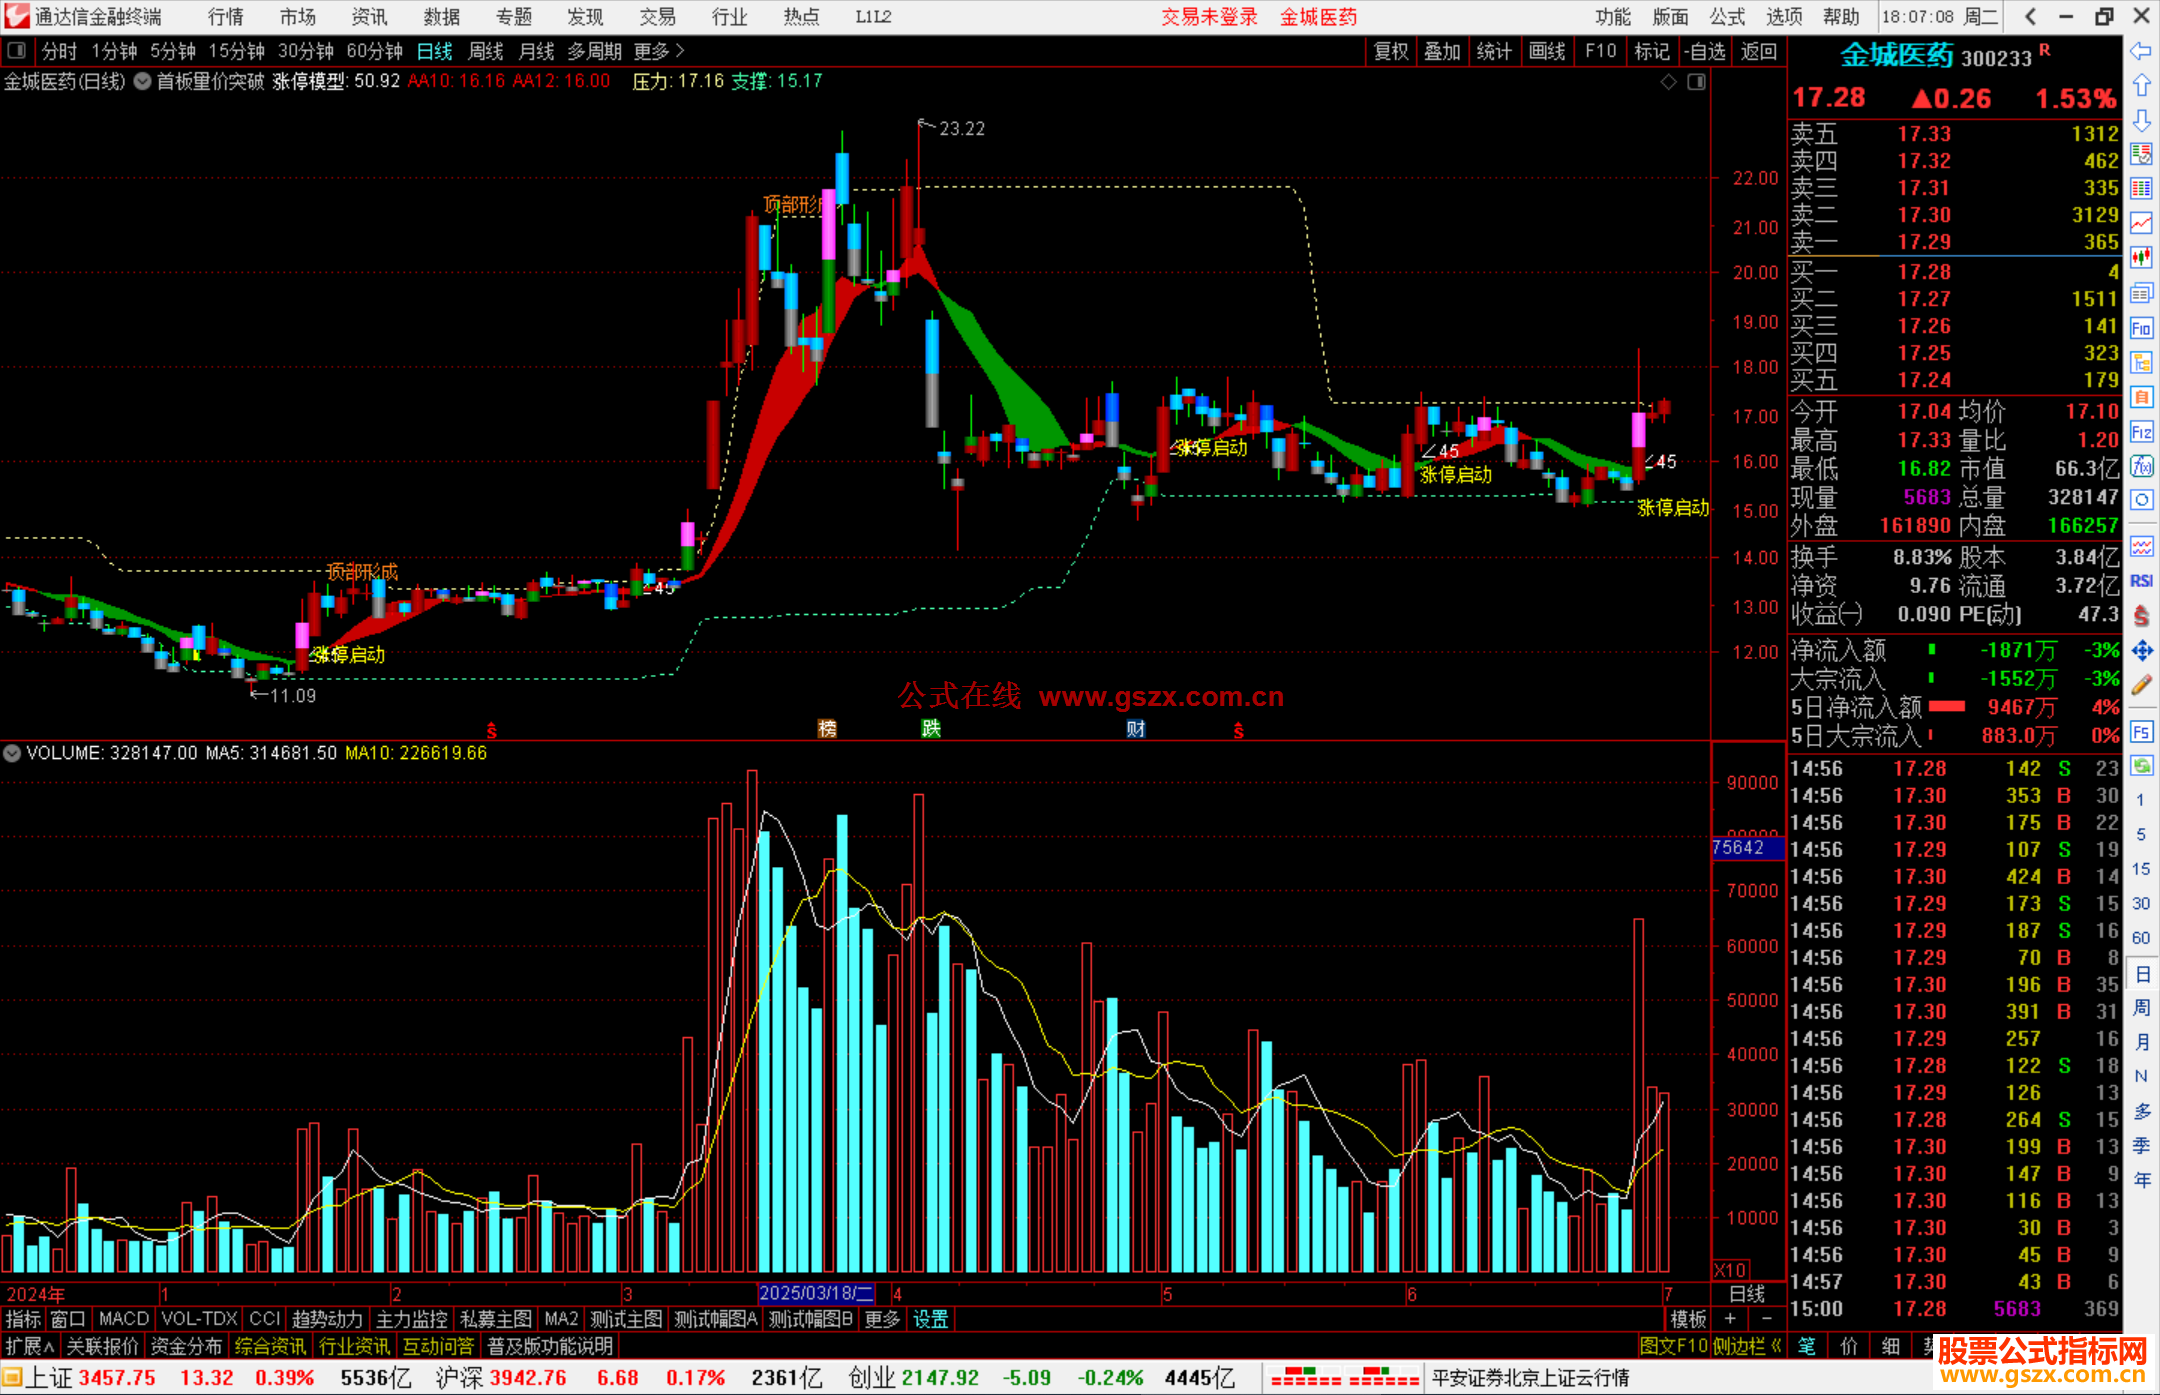Open the 日线 period selector below the volume chart
Viewport: 2160px width, 1395px height.
[1747, 1294]
